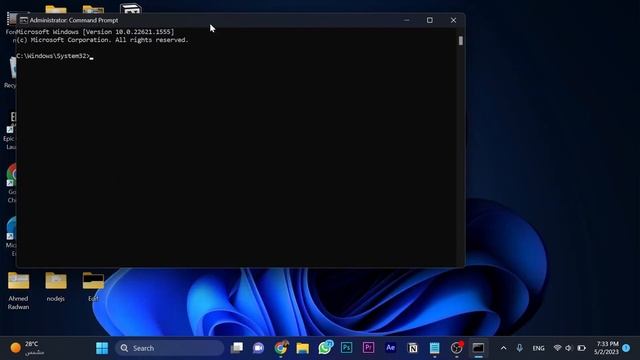
Task: Open the OBS Studio taskbar icon
Action: tap(457, 347)
